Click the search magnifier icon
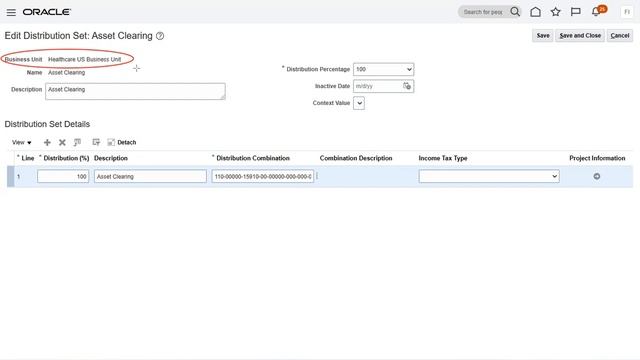 (x=515, y=12)
